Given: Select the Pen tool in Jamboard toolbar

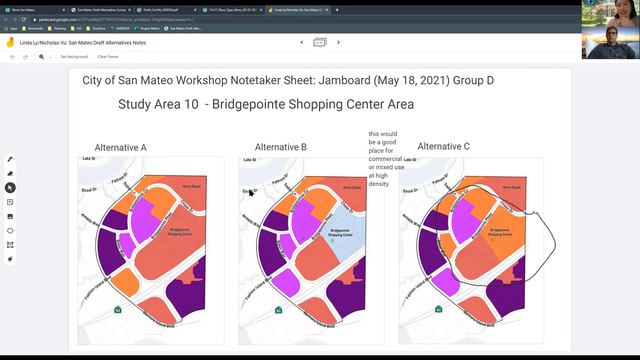Looking at the screenshot, I should tap(10, 159).
